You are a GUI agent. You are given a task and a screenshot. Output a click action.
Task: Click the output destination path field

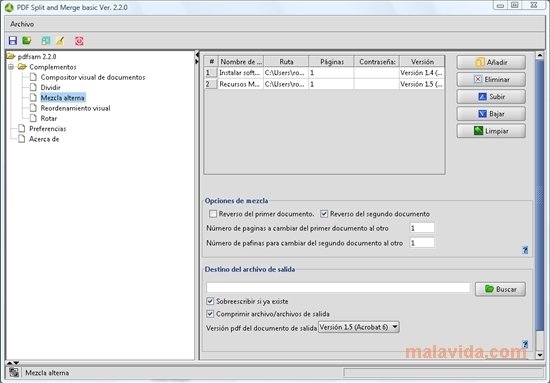(338, 288)
